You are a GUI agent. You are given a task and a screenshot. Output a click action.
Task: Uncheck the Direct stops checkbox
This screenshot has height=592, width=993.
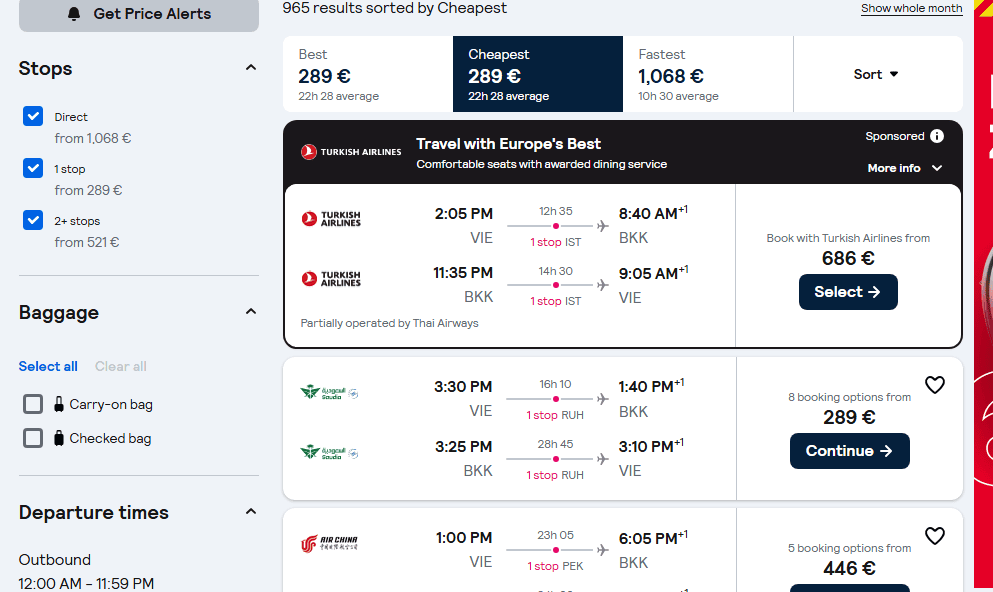(33, 117)
